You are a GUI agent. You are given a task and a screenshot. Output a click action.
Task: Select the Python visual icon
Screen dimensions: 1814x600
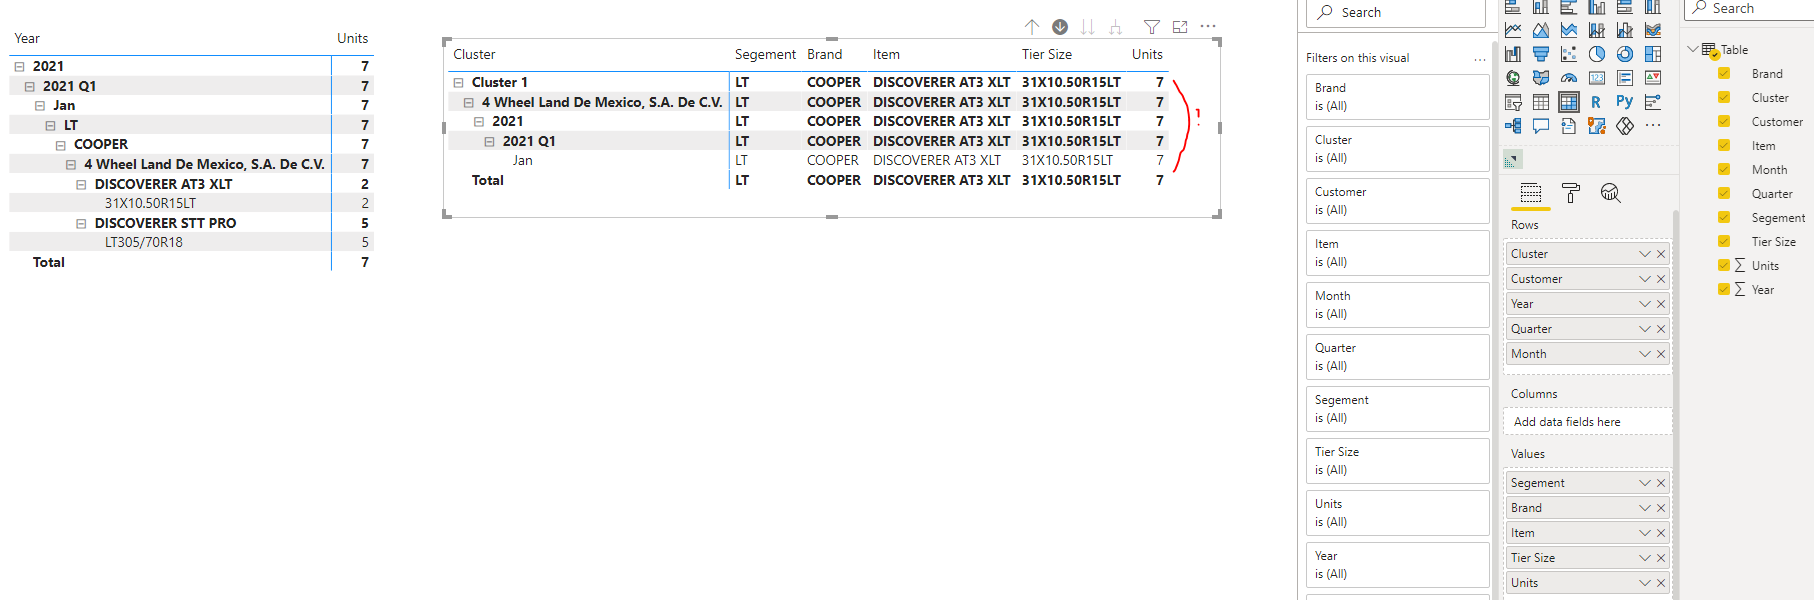coord(1625,102)
